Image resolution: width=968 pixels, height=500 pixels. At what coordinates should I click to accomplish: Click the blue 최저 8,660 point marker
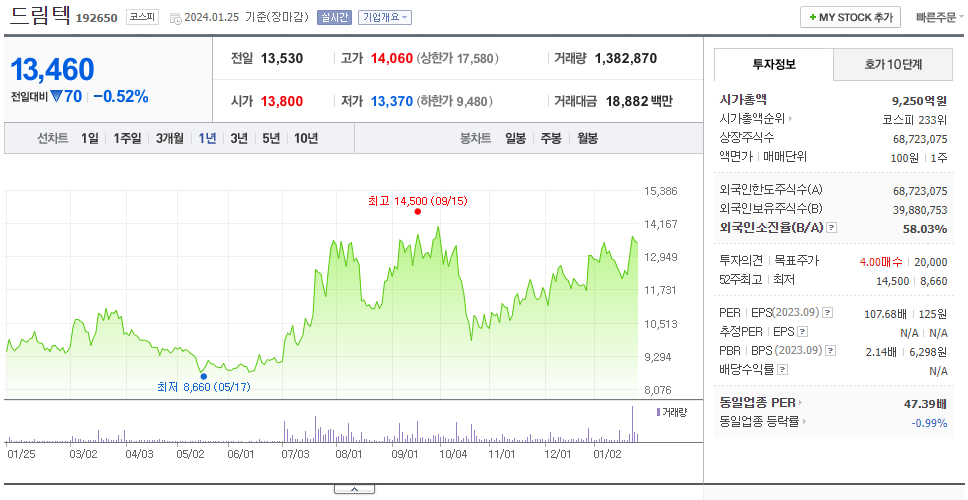coord(204,376)
